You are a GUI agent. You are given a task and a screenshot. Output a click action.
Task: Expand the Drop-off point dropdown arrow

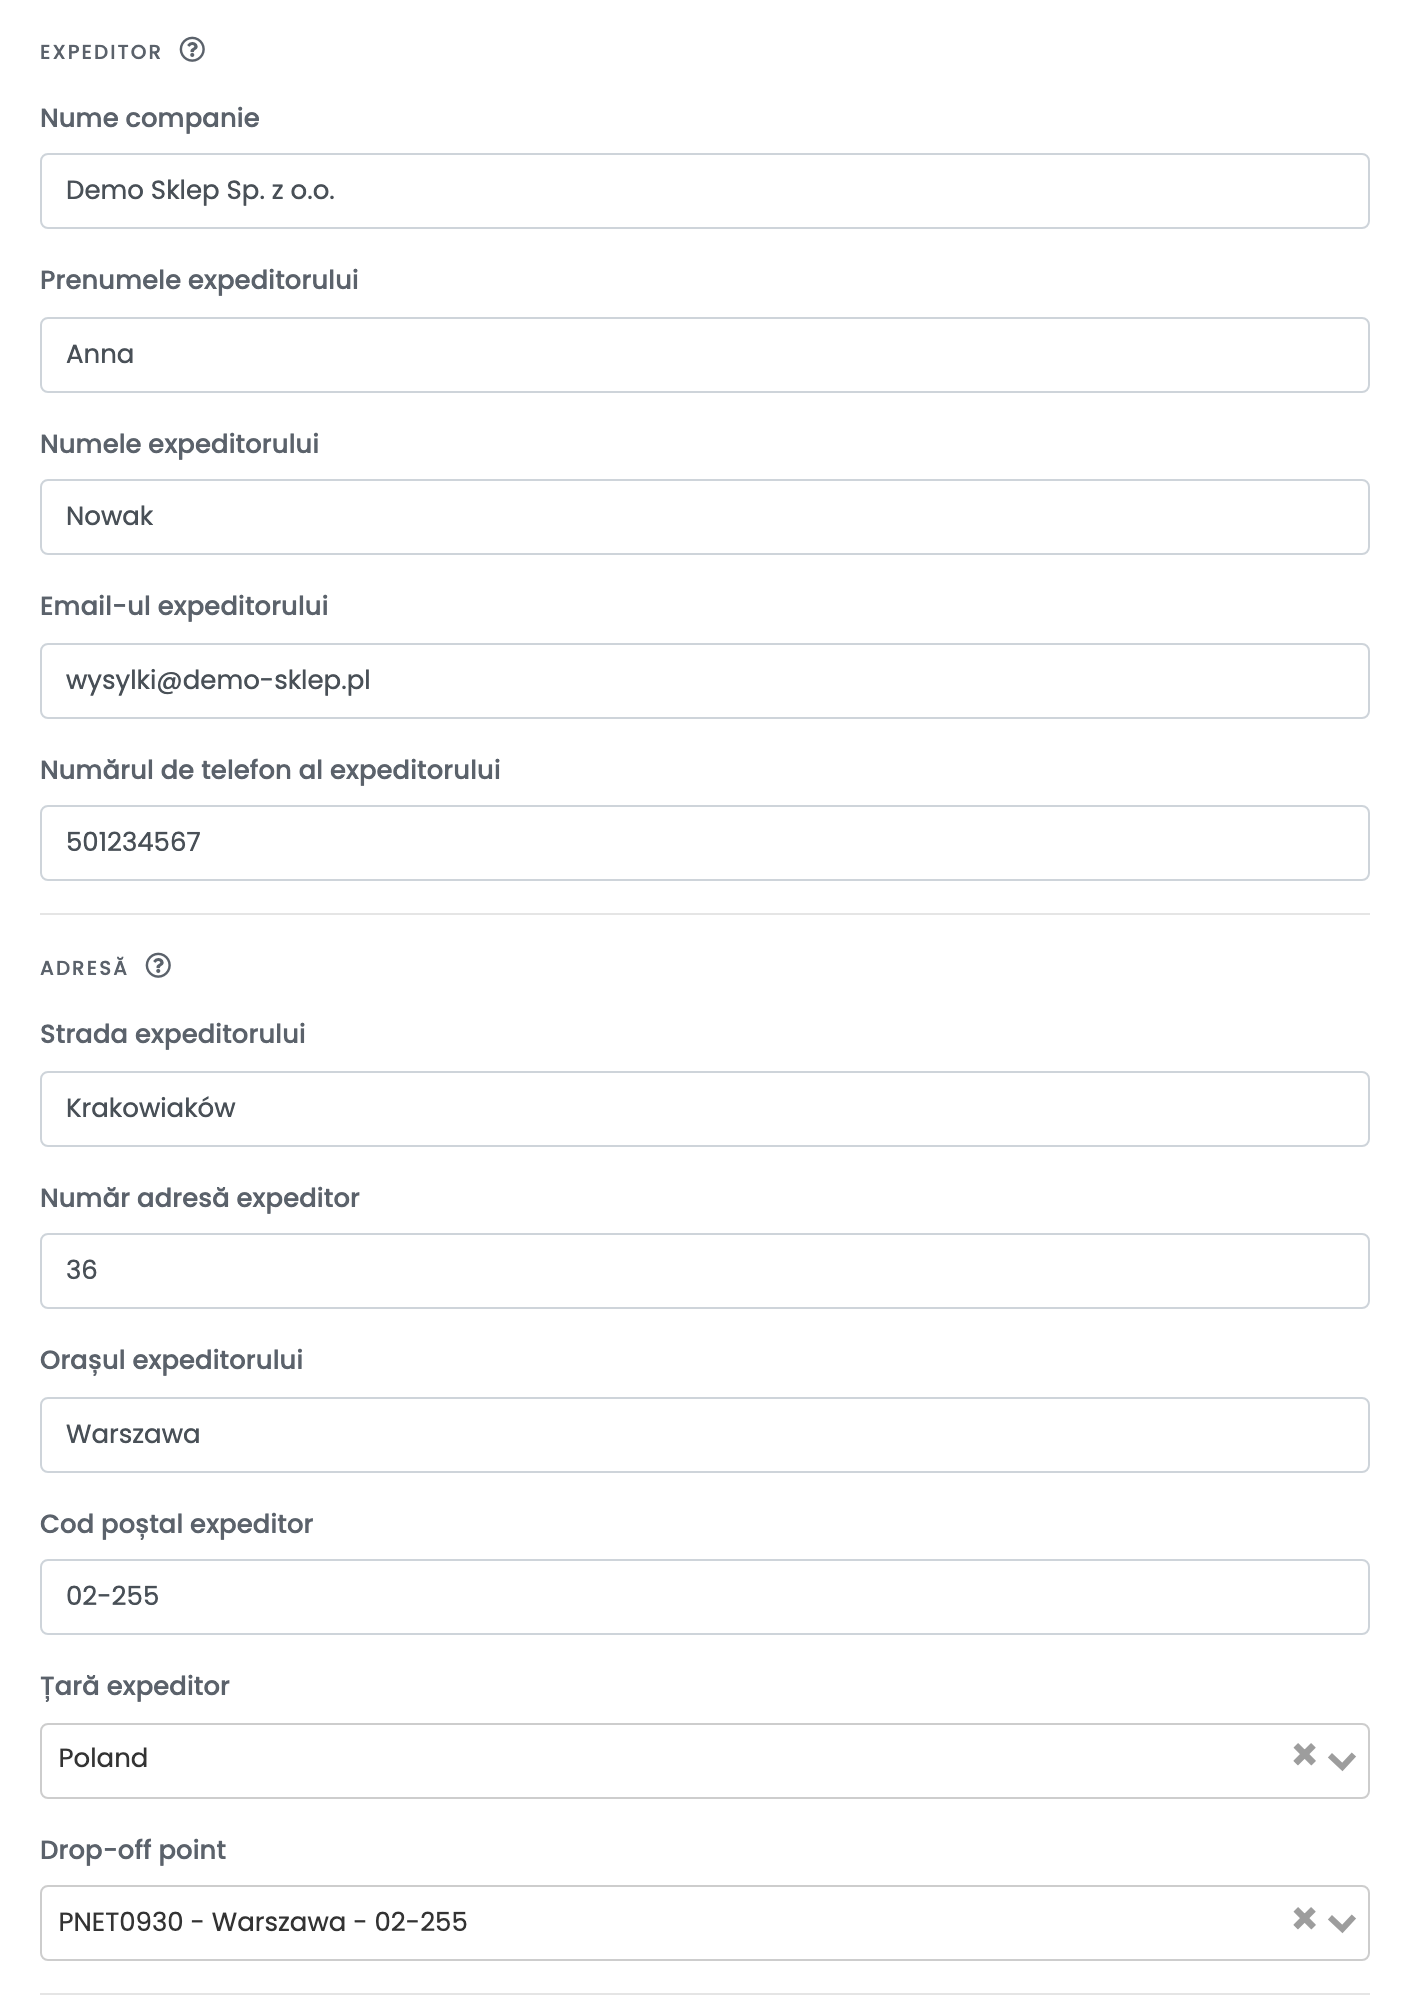click(x=1341, y=1923)
